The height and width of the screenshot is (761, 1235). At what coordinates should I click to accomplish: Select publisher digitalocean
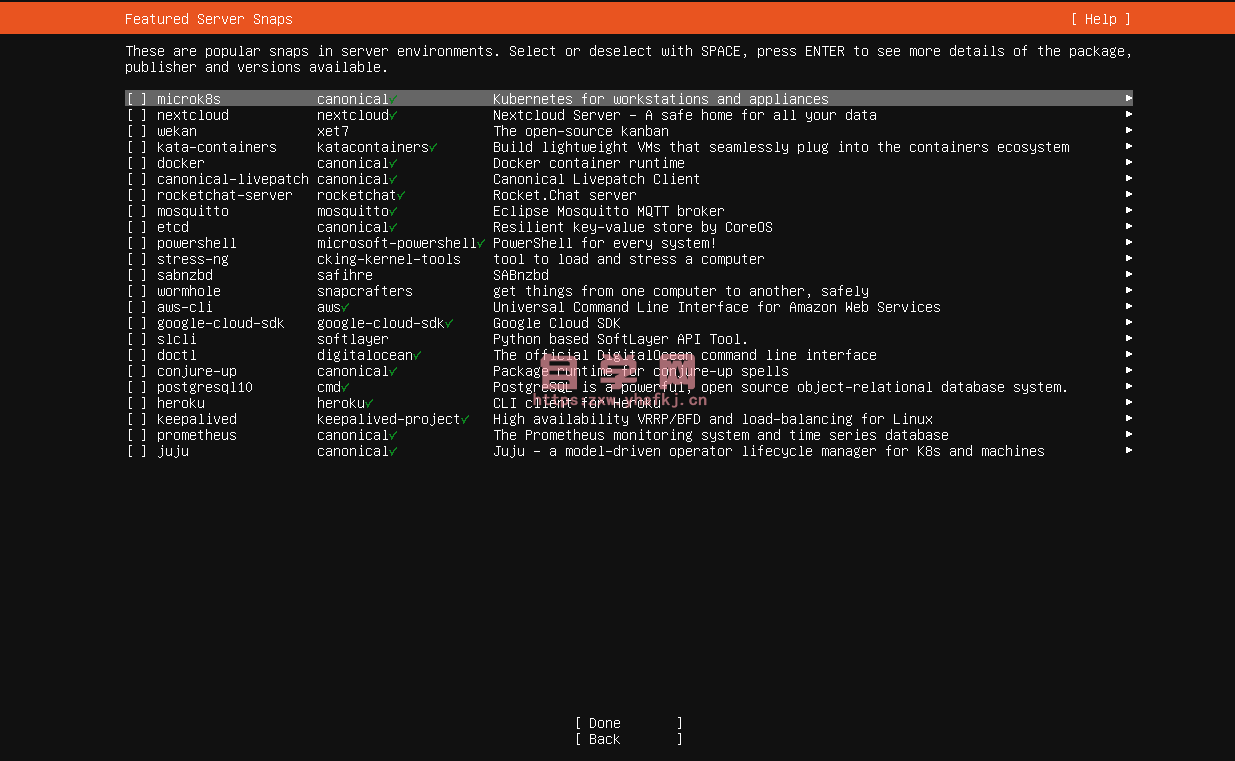tap(365, 355)
